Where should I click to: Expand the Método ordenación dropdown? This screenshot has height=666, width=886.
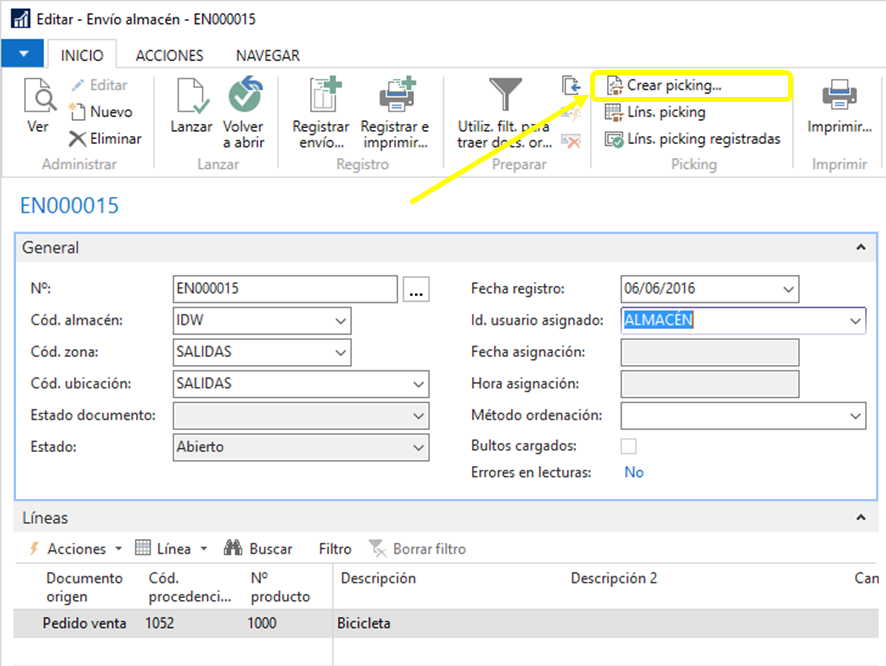coord(855,416)
